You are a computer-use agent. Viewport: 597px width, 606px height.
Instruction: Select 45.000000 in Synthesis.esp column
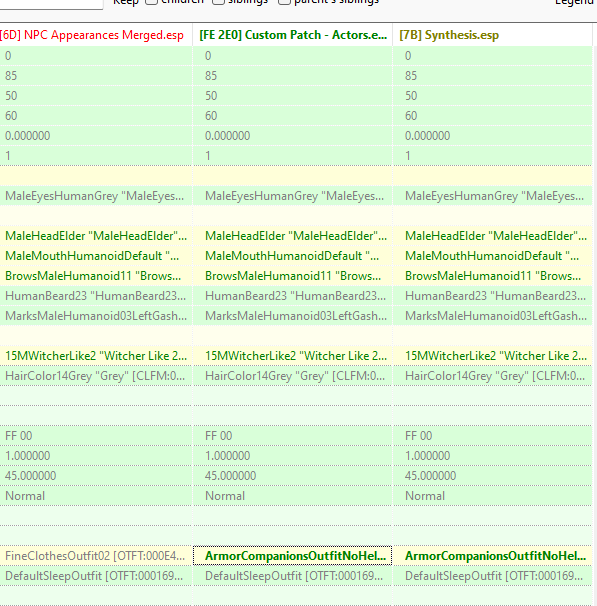[492, 476]
